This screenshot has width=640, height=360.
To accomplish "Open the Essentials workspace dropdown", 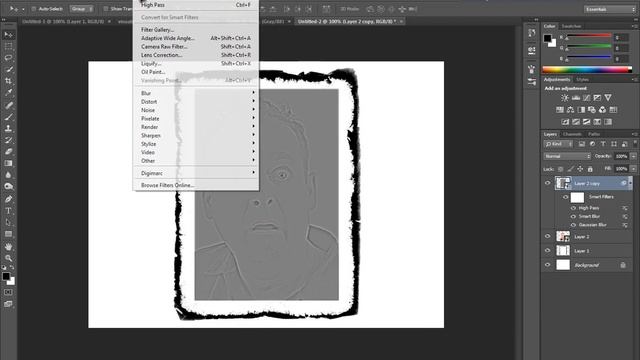I will click(x=609, y=9).
